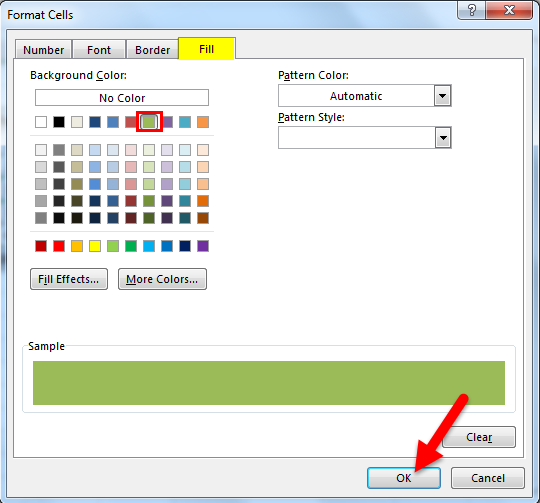540x503 pixels.
Task: Choose the standard purple swatch
Action: tap(203, 246)
